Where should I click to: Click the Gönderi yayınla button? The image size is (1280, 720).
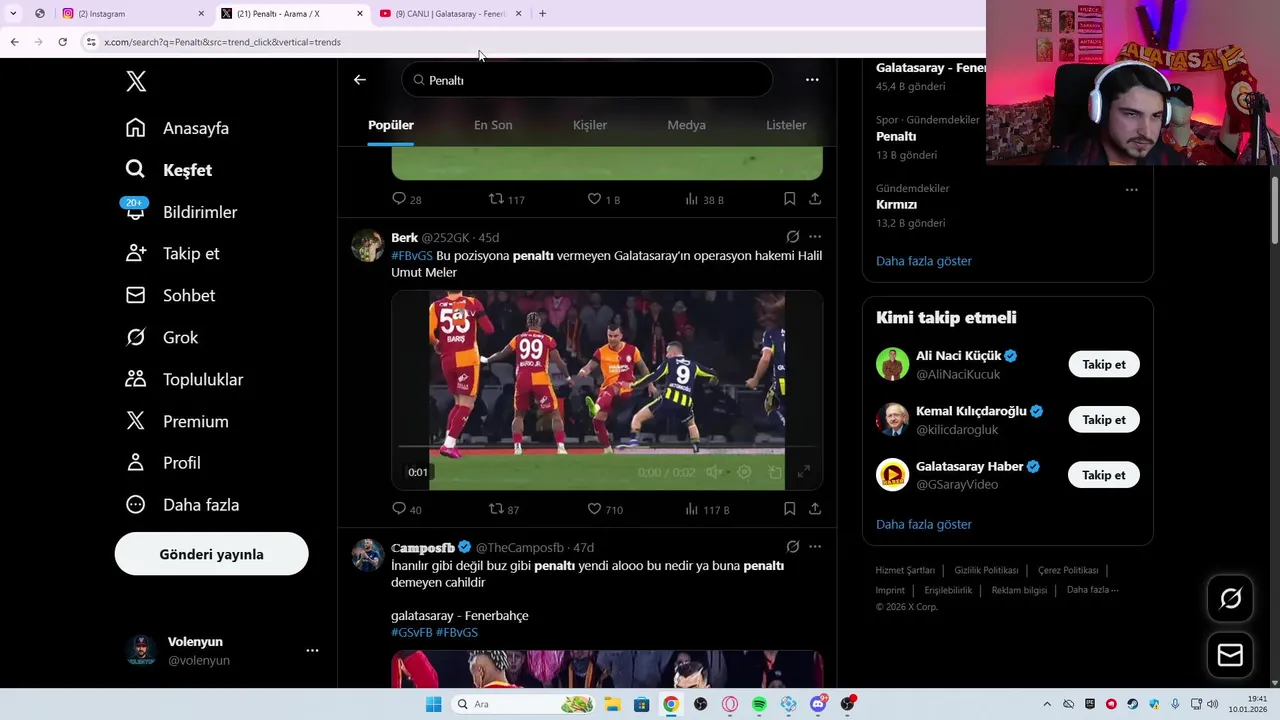point(211,554)
